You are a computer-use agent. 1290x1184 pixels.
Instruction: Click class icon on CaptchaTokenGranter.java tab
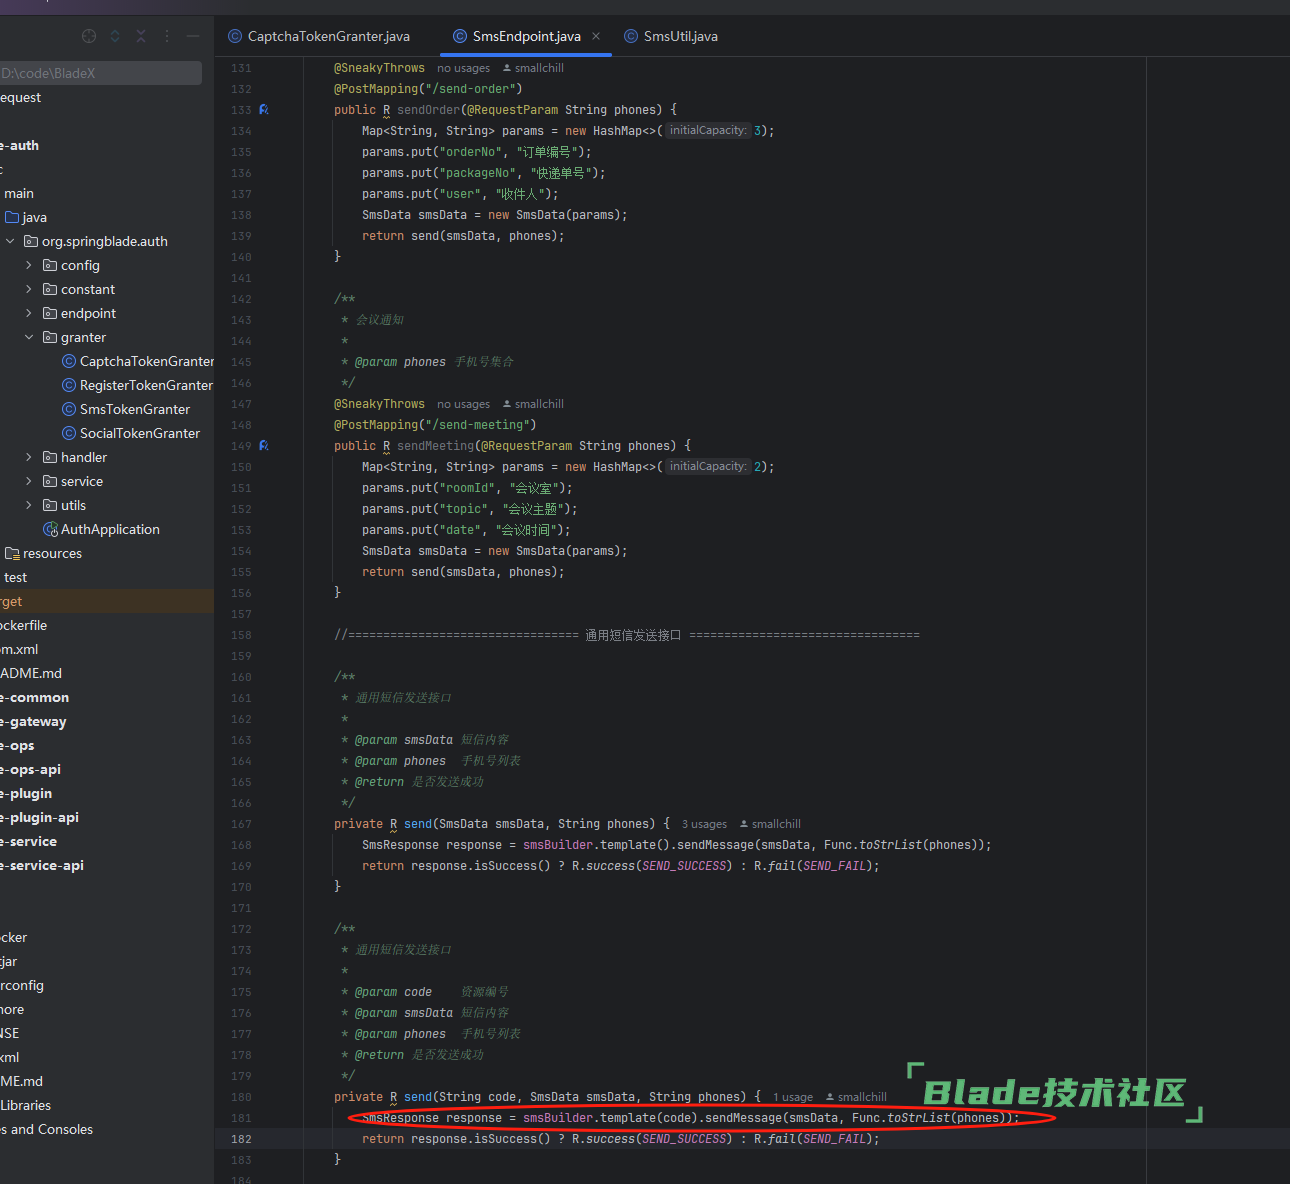pos(235,36)
